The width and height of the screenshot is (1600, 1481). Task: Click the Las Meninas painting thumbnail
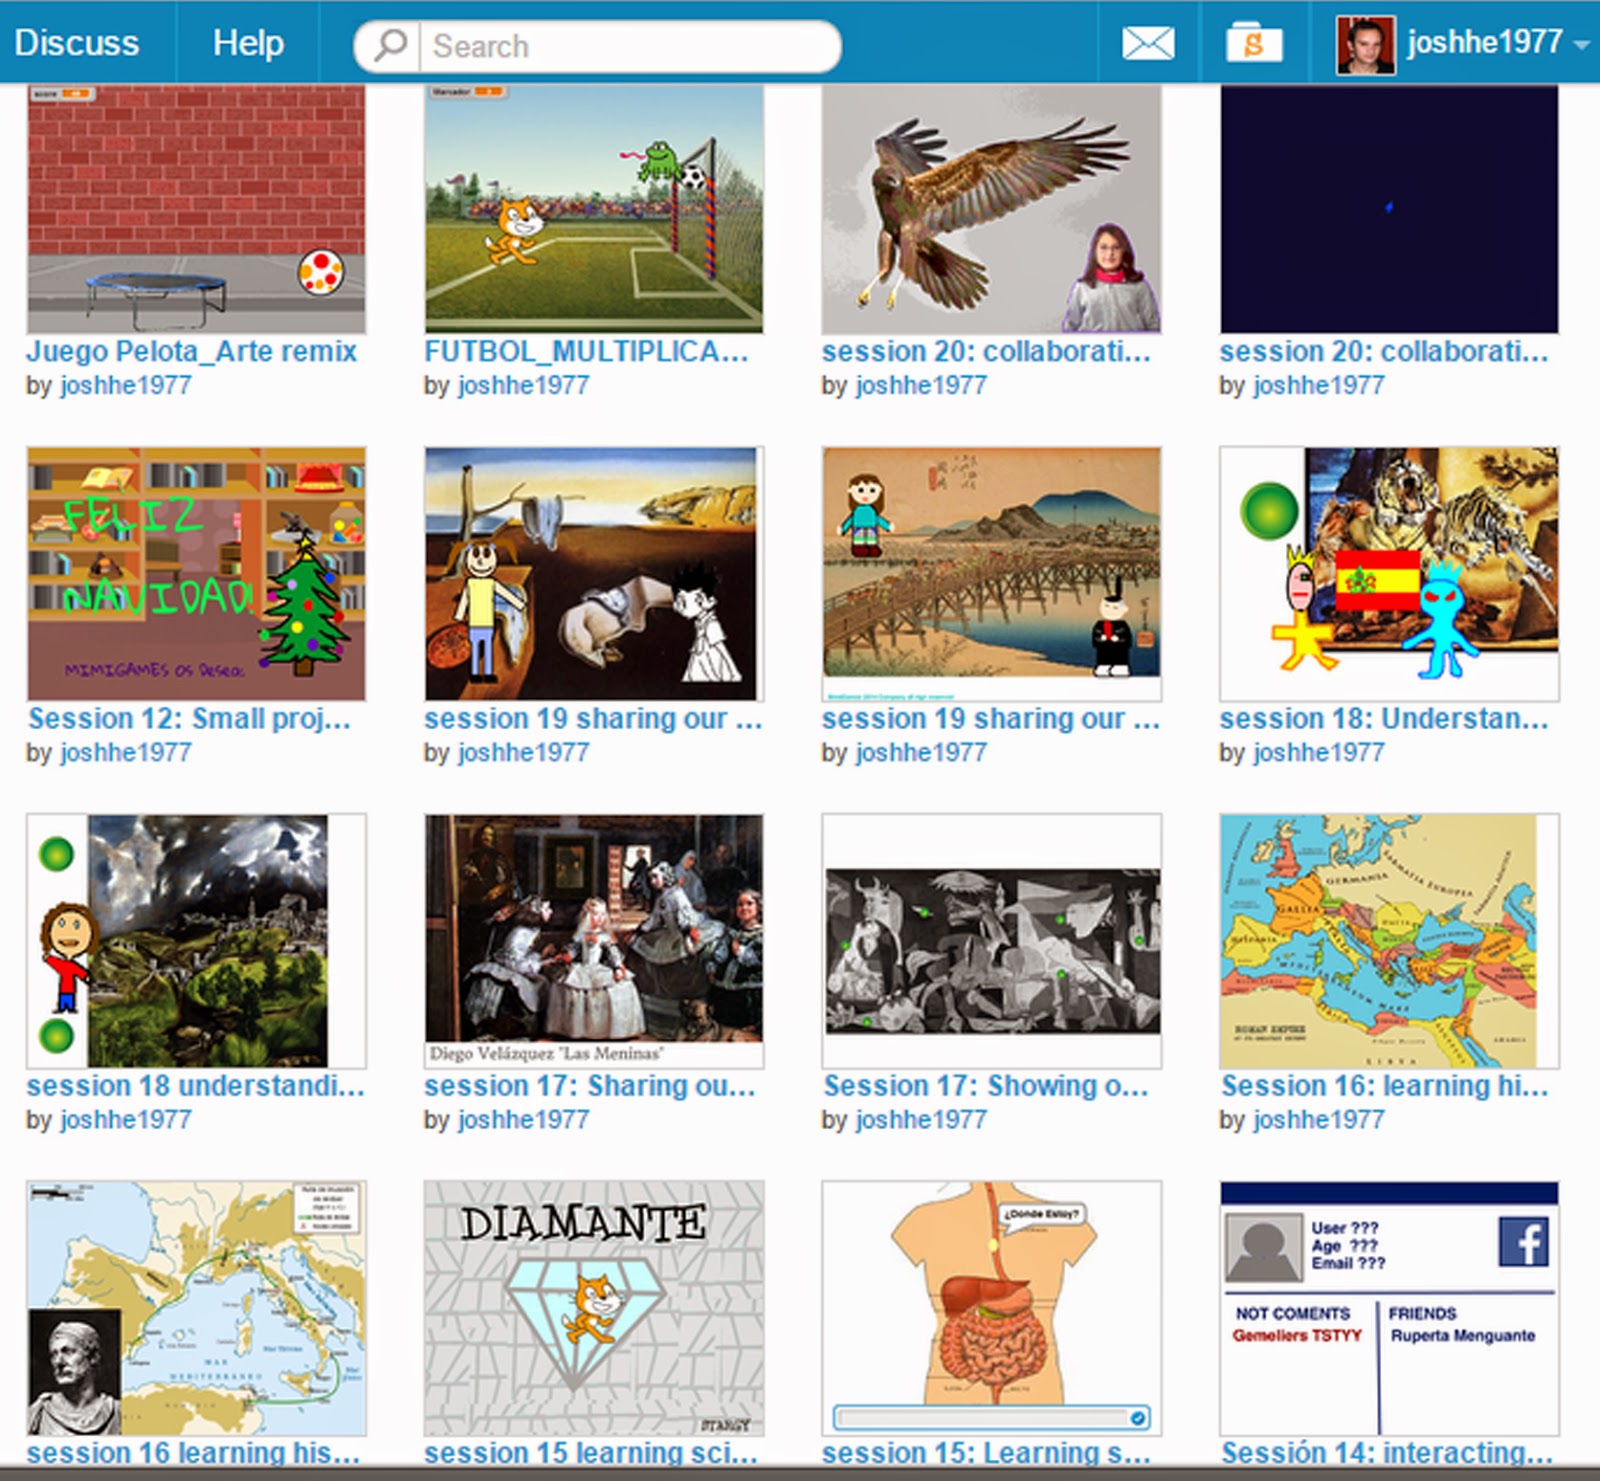pos(594,941)
